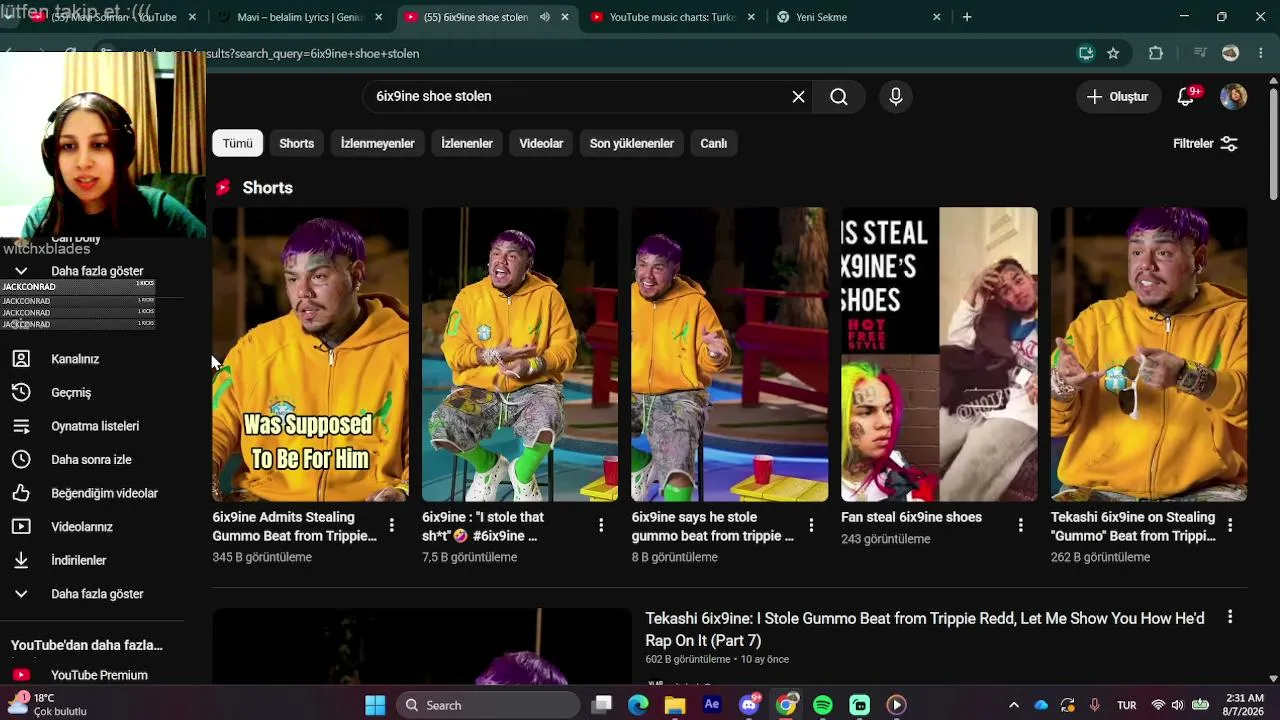Image resolution: width=1280 pixels, height=720 pixels.
Task: Open '6ix9ine says he stole gummo beat' title
Action: (x=712, y=527)
